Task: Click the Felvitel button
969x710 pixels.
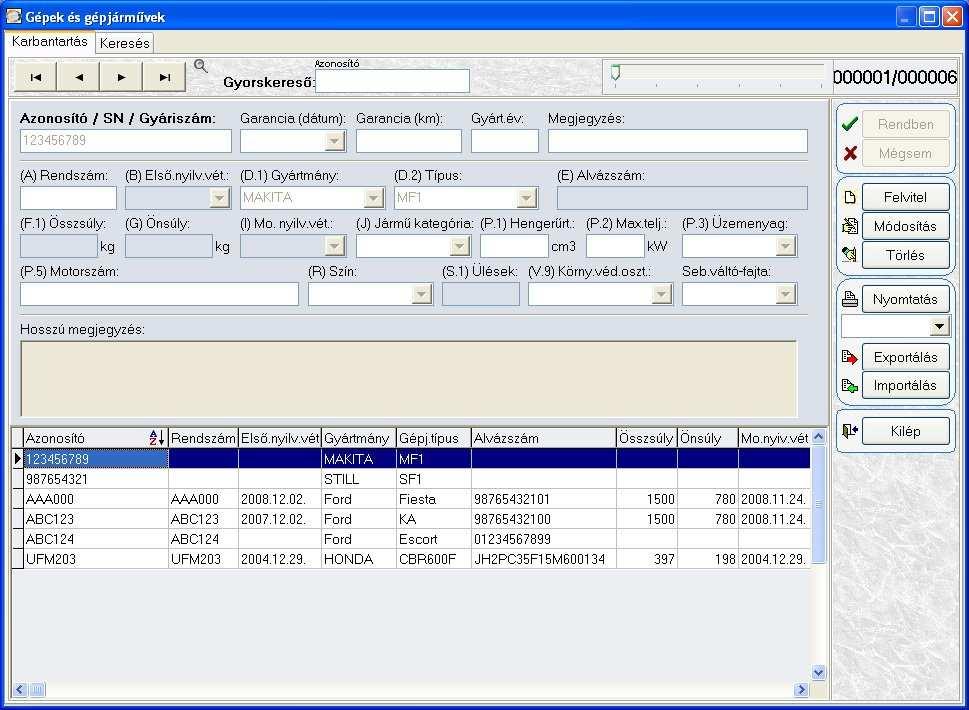Action: (905, 197)
